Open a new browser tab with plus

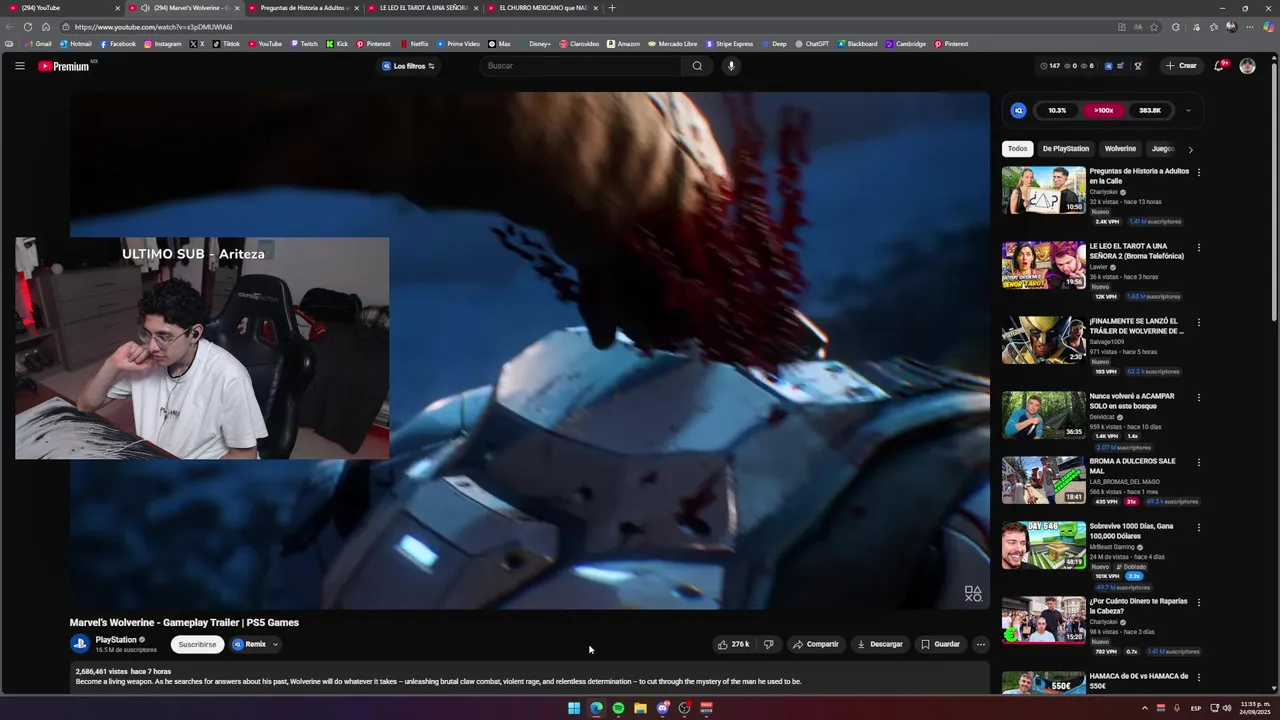[612, 8]
